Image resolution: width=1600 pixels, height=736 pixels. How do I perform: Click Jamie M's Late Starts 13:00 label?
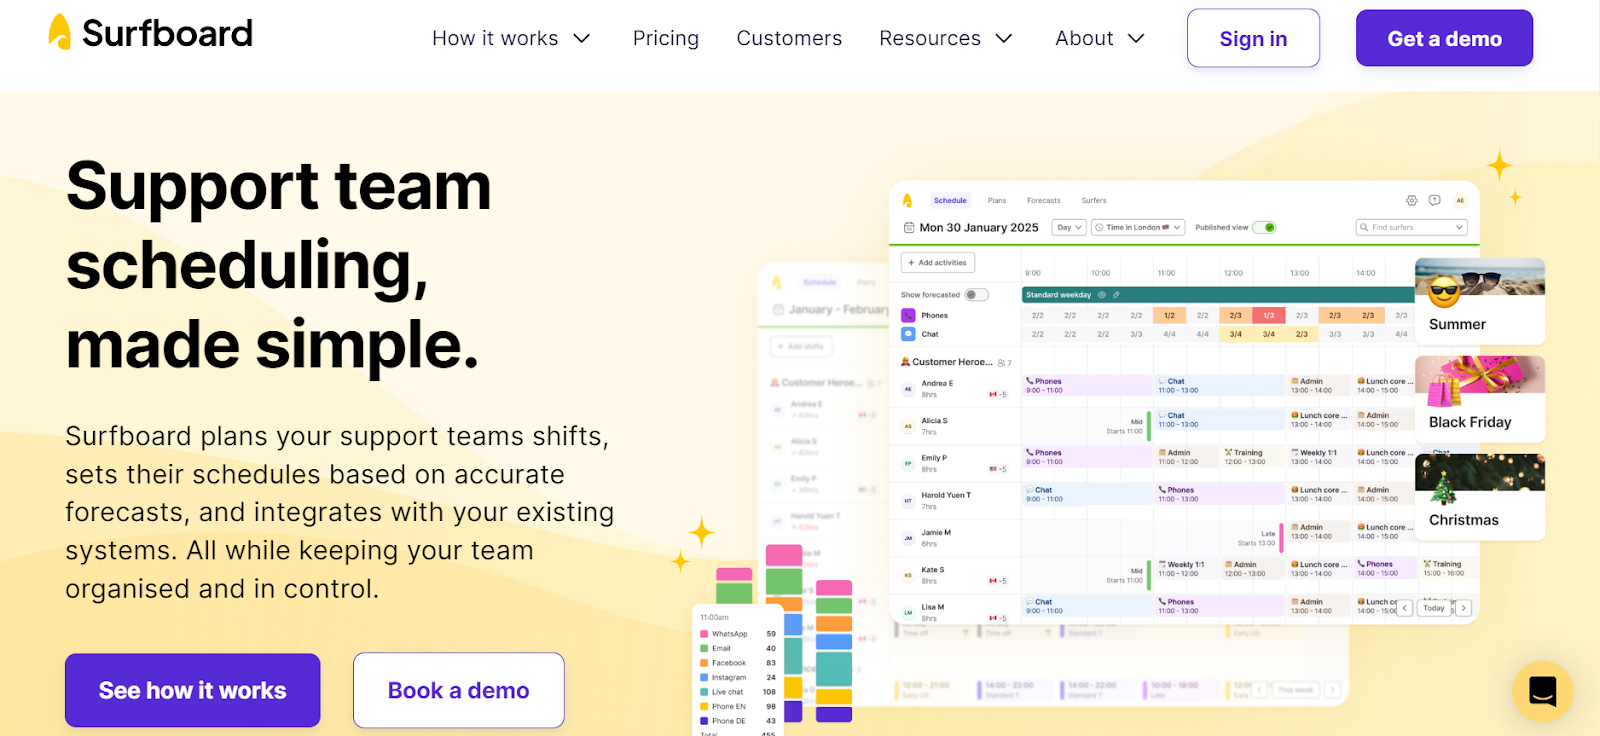(x=1256, y=538)
